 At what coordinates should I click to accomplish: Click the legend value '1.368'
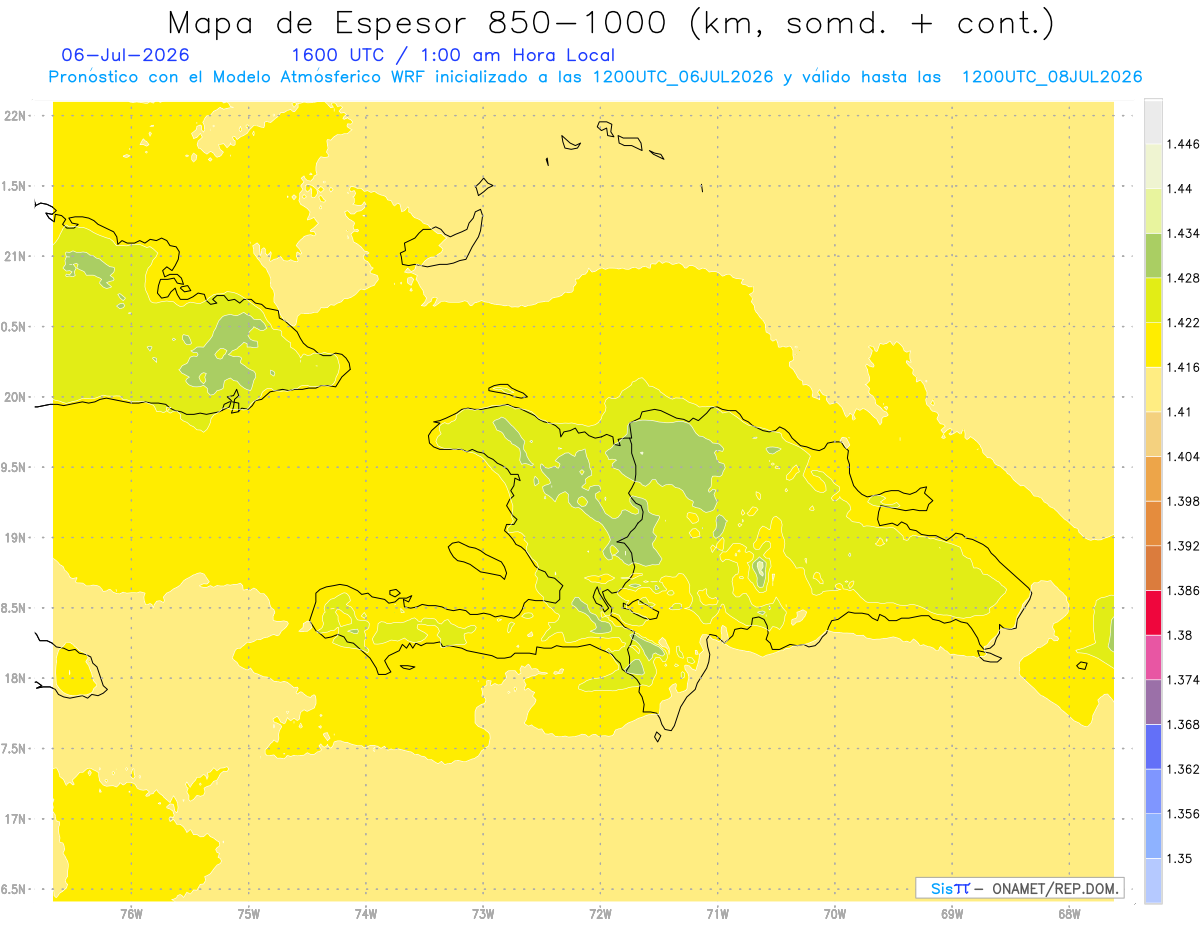point(1183,725)
